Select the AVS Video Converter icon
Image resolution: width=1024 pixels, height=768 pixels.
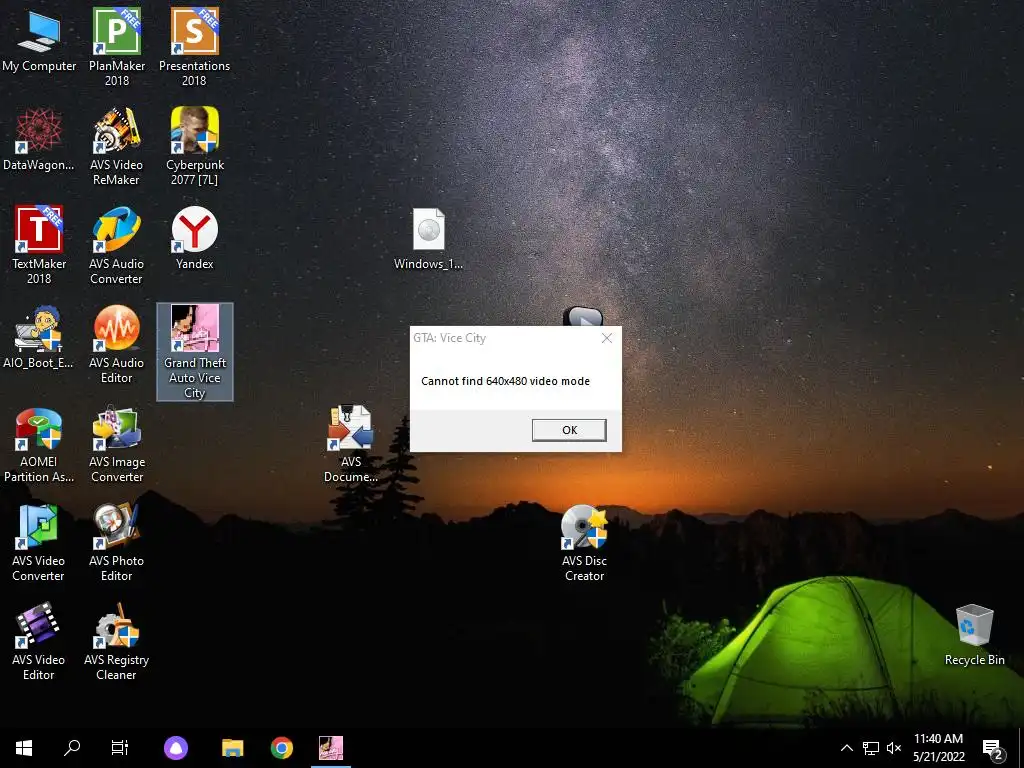[39, 543]
